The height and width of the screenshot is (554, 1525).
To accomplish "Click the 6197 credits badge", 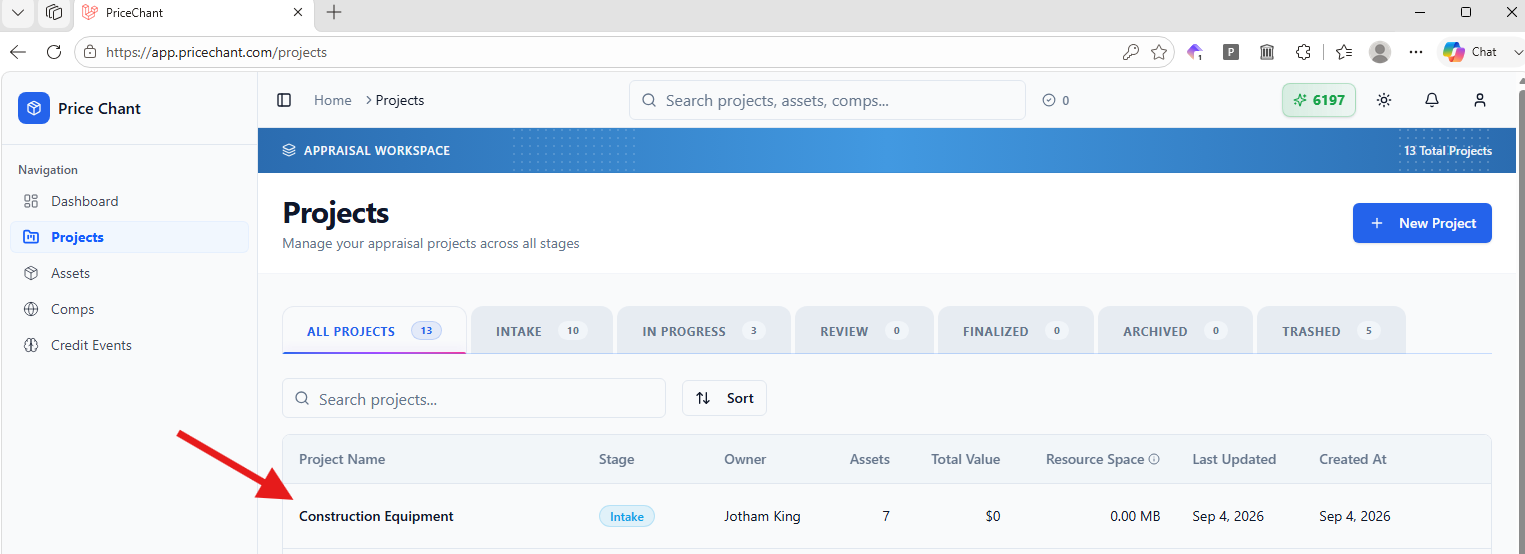I will (x=1319, y=100).
